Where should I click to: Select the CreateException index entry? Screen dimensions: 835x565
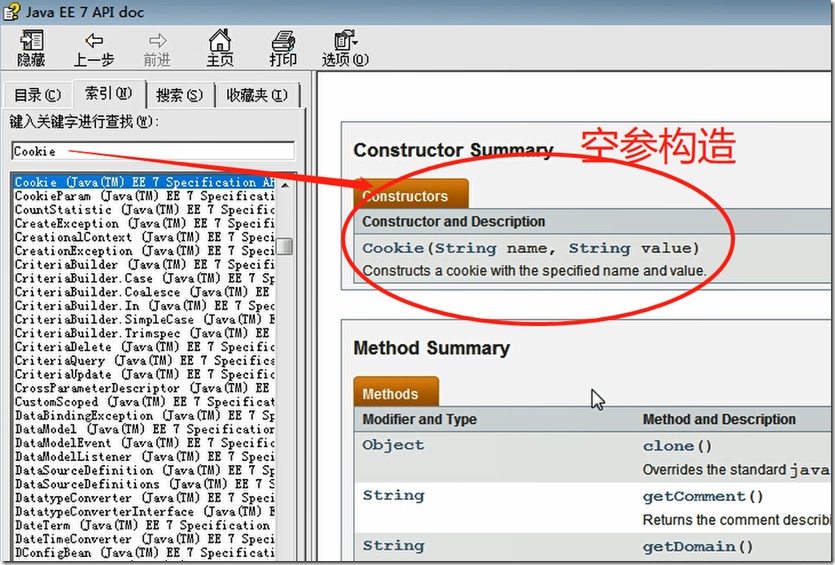tap(144, 224)
